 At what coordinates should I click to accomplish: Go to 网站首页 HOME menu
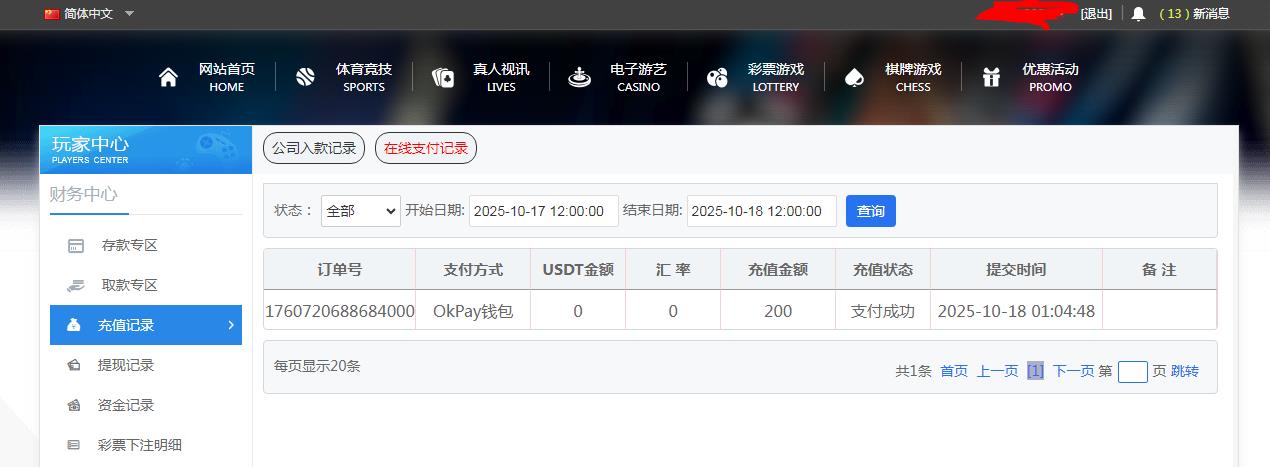[x=227, y=77]
